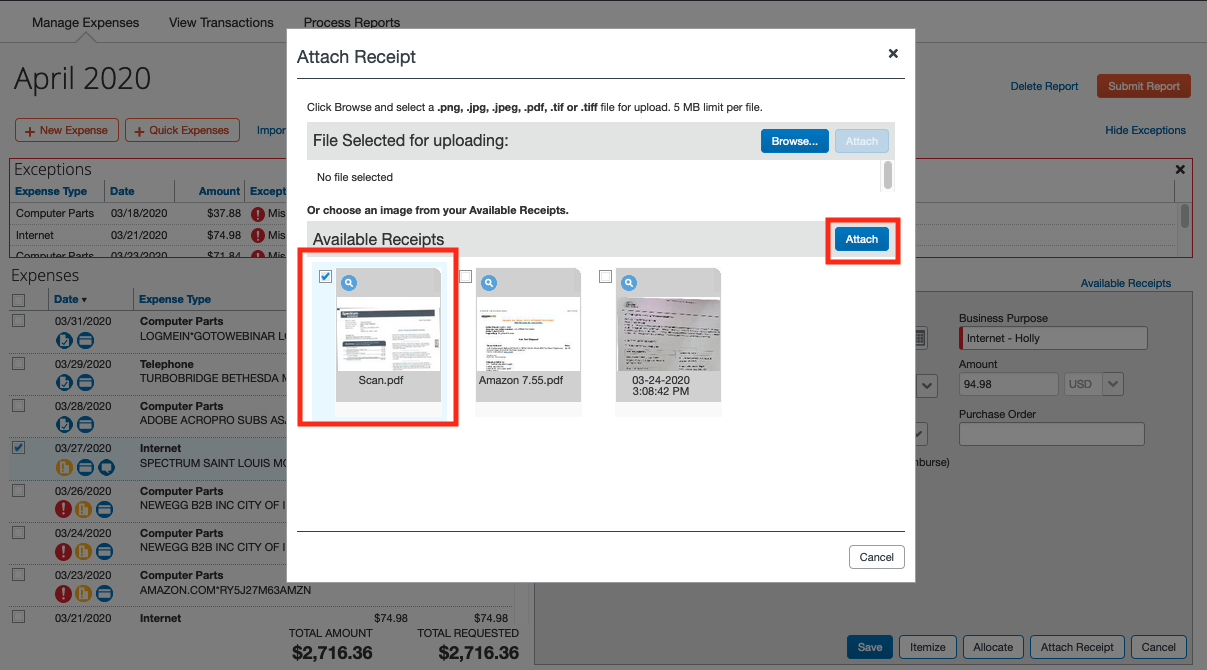Check the Amazon 7.55.pdf receipt checkbox
The width and height of the screenshot is (1207, 670).
click(x=465, y=277)
